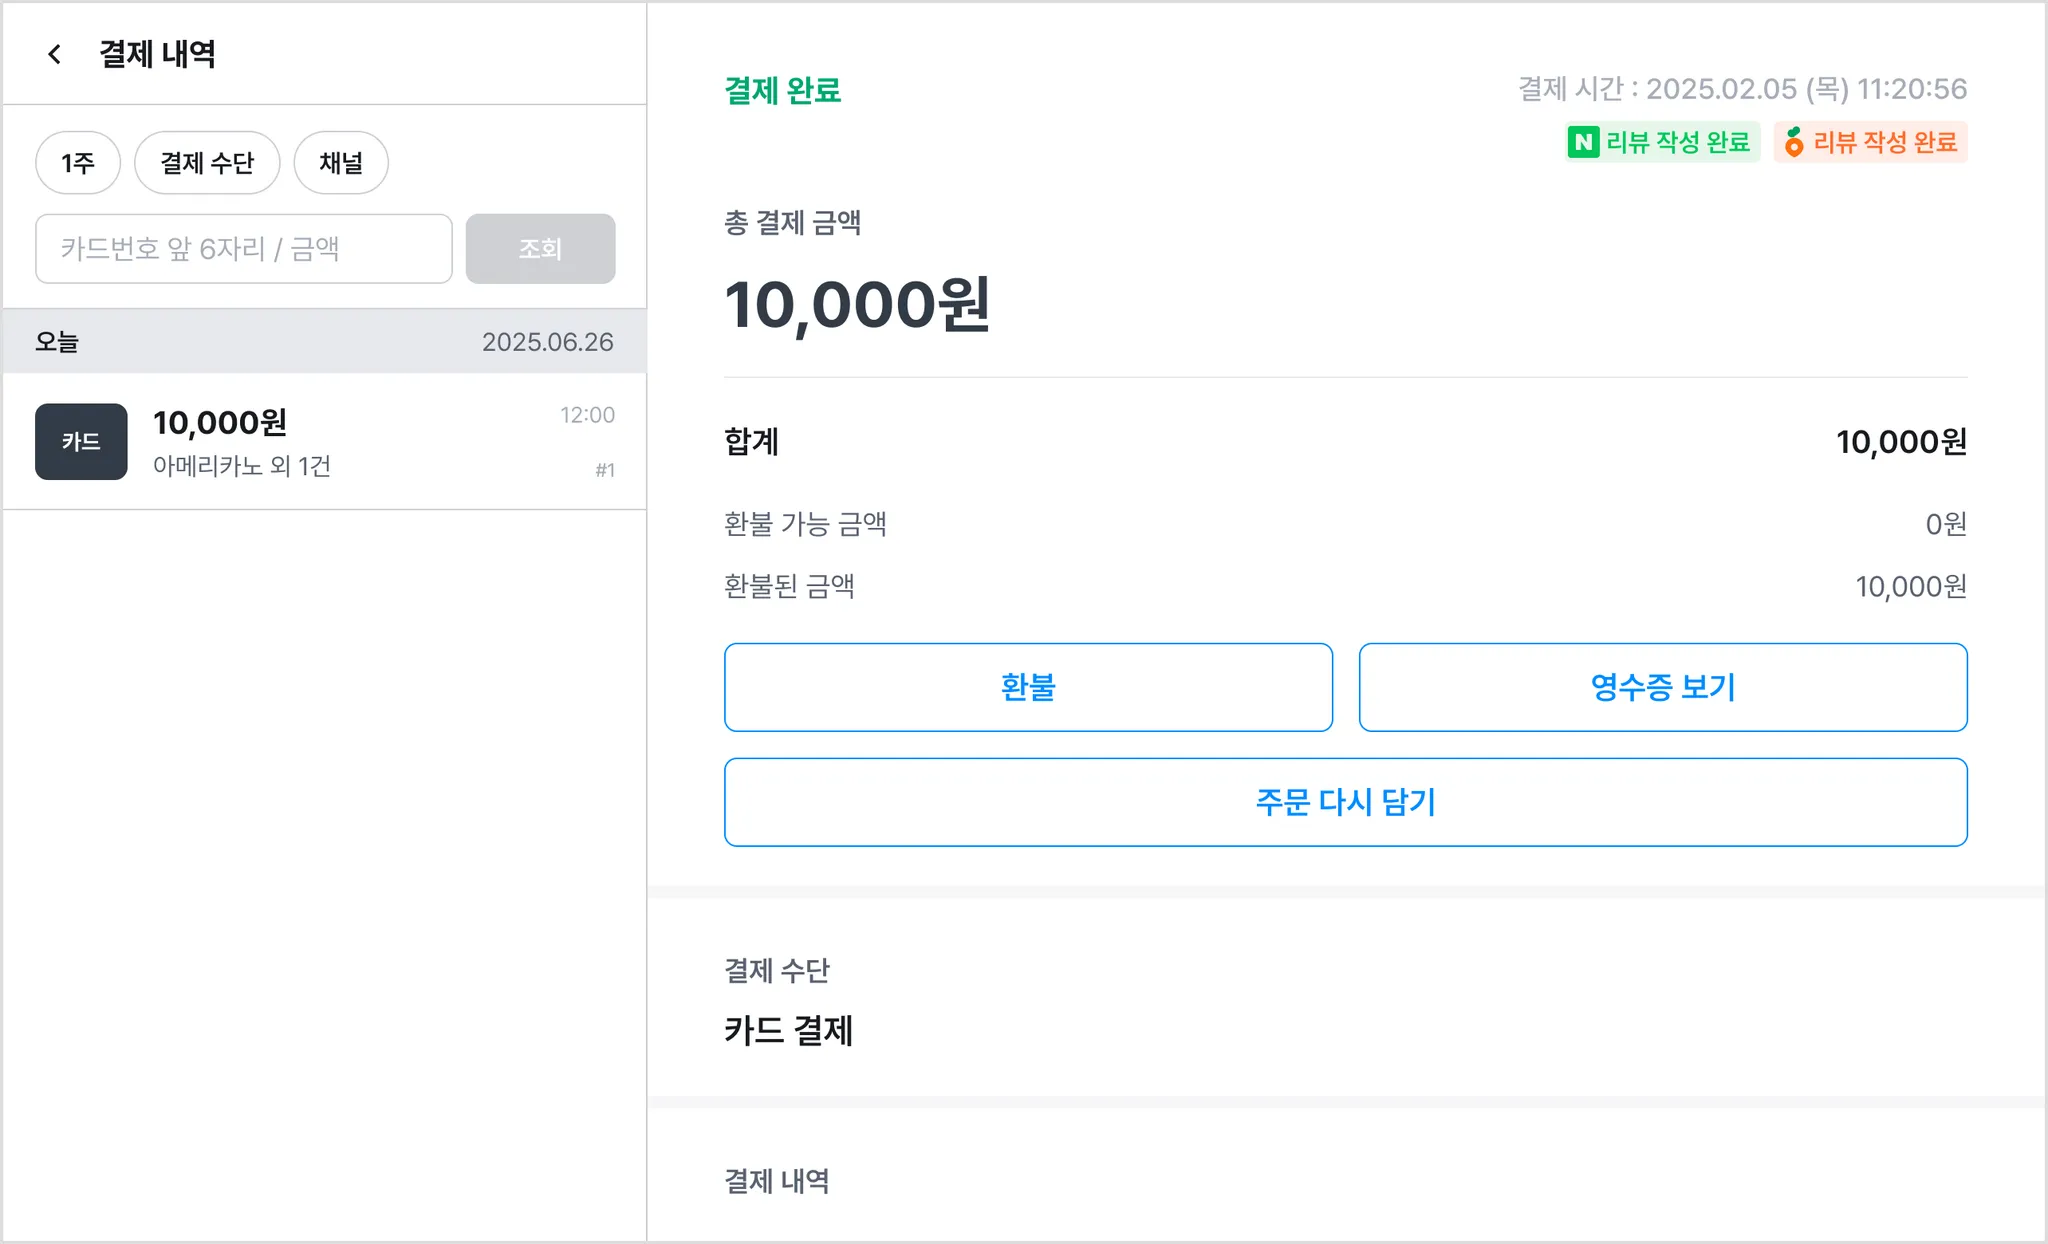The width and height of the screenshot is (2048, 1244).
Task: Open 영수증 보기 to view the receipt
Action: pos(1662,687)
